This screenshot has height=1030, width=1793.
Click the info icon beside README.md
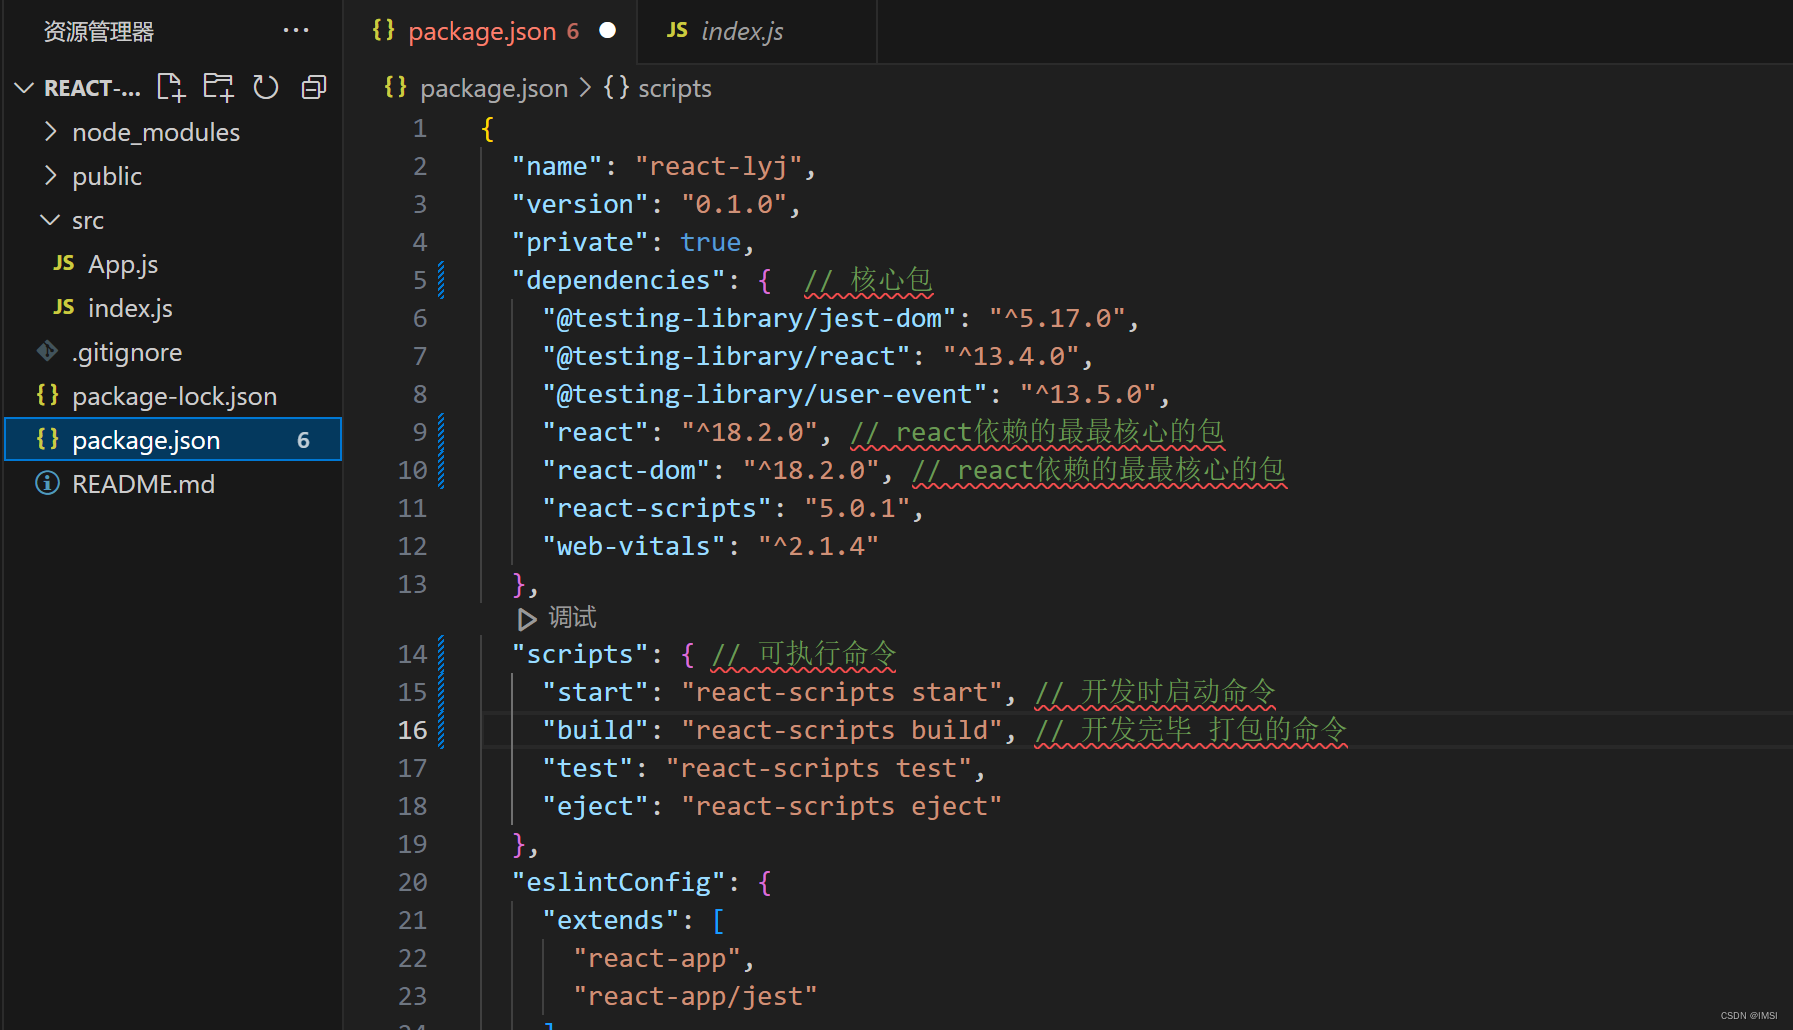tap(47, 483)
